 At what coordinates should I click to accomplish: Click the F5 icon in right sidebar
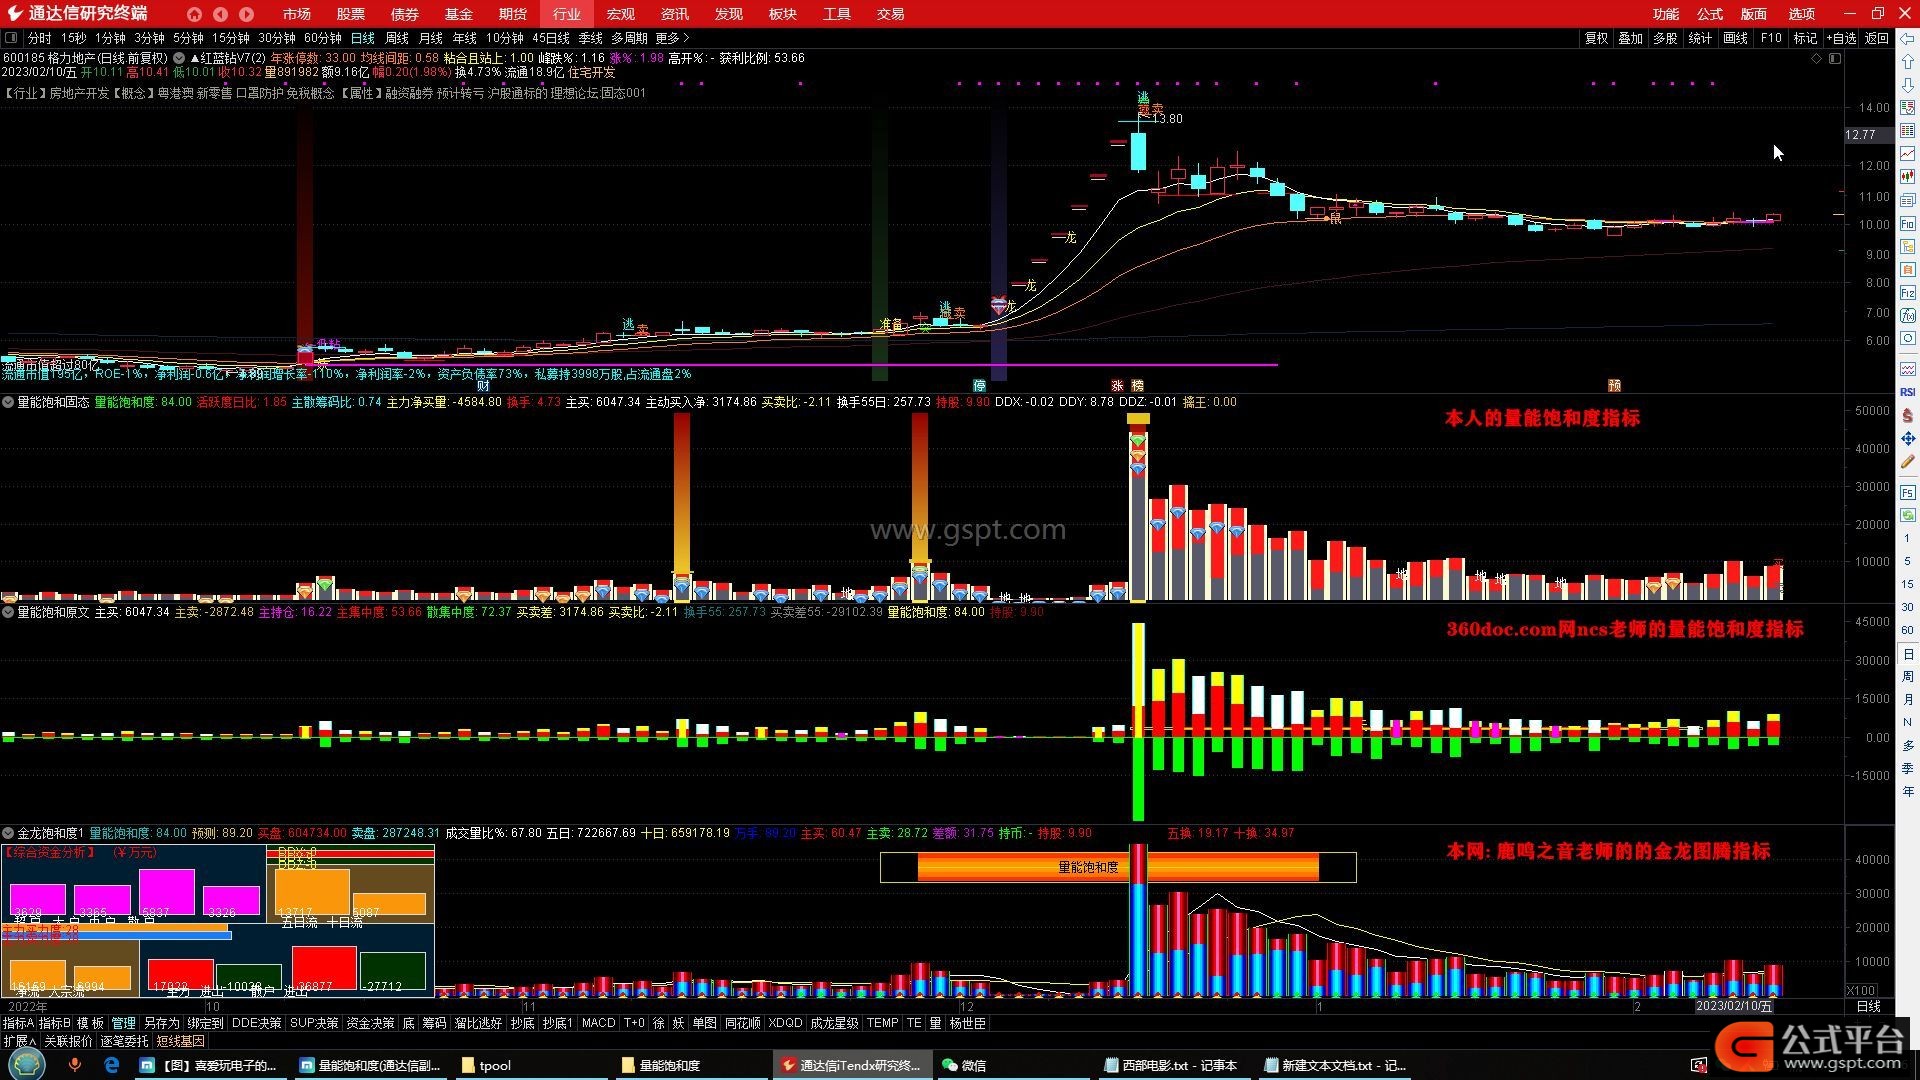1908,492
